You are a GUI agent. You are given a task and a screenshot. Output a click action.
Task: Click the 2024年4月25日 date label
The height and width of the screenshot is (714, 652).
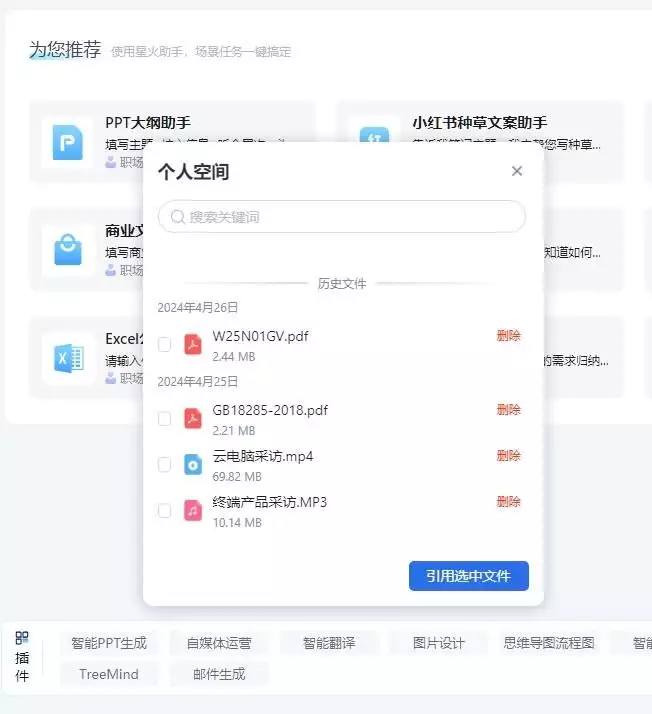(x=198, y=382)
